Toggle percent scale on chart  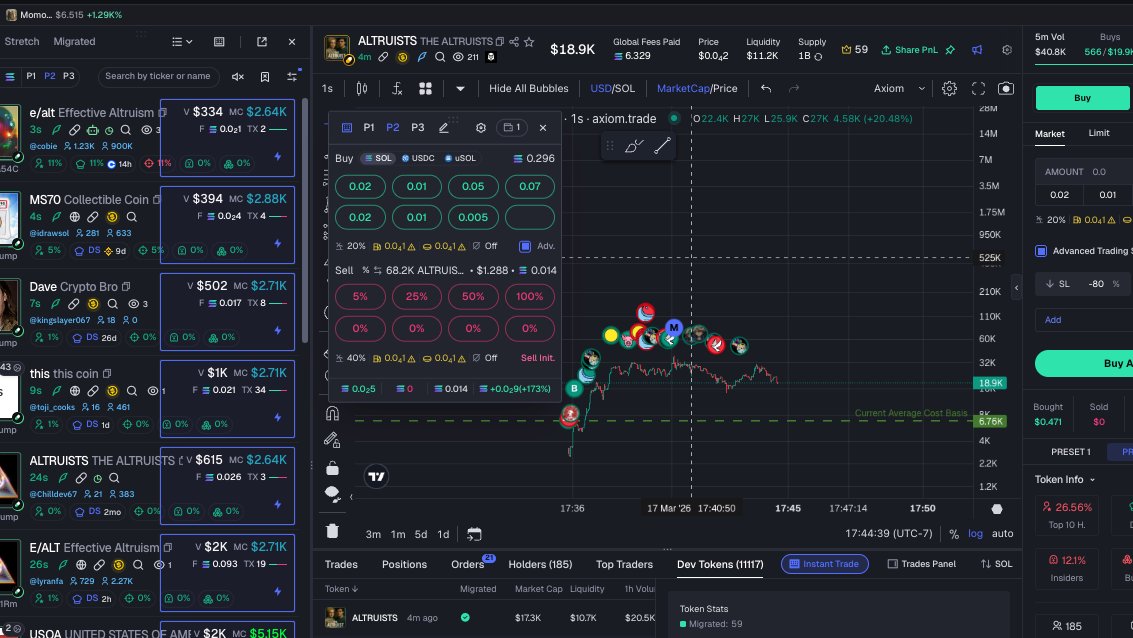click(954, 534)
